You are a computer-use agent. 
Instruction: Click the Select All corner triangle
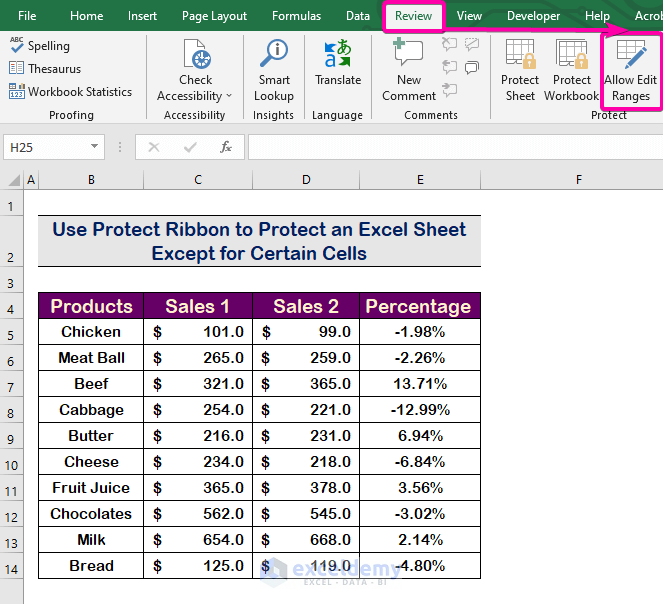[14, 180]
